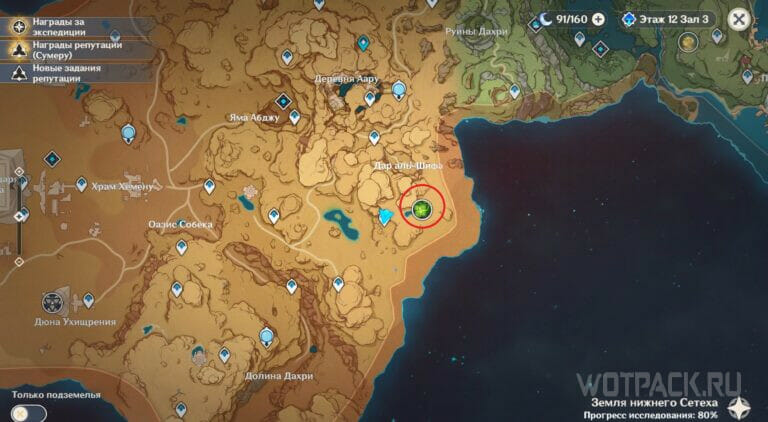
Task: Click the zoom-in button above zoom slider
Action: tap(19, 171)
